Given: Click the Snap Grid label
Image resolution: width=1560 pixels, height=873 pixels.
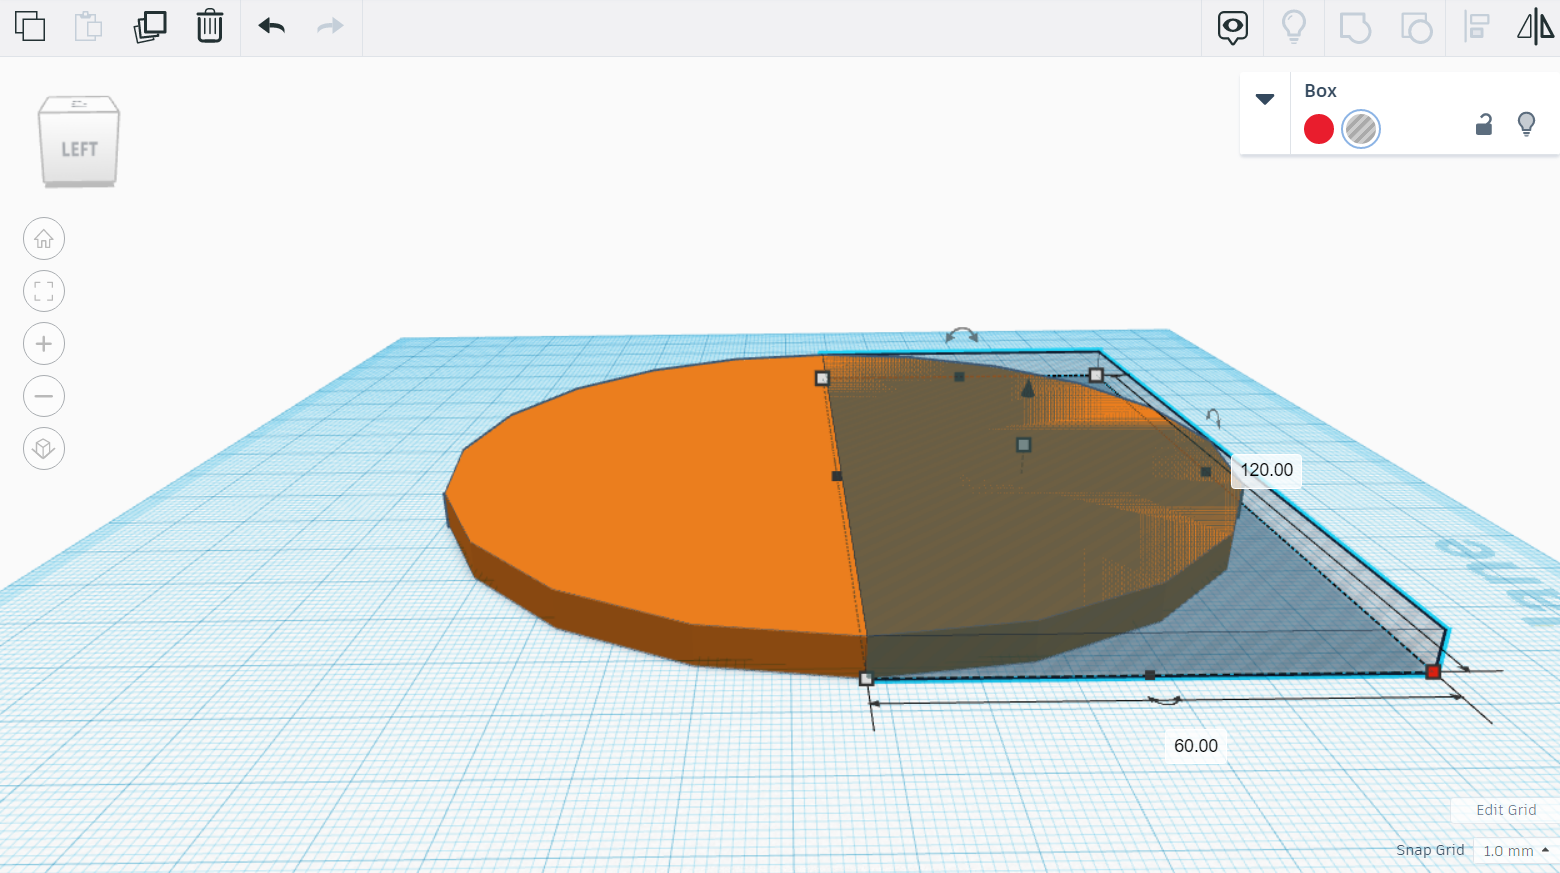Looking at the screenshot, I should 1430,850.
